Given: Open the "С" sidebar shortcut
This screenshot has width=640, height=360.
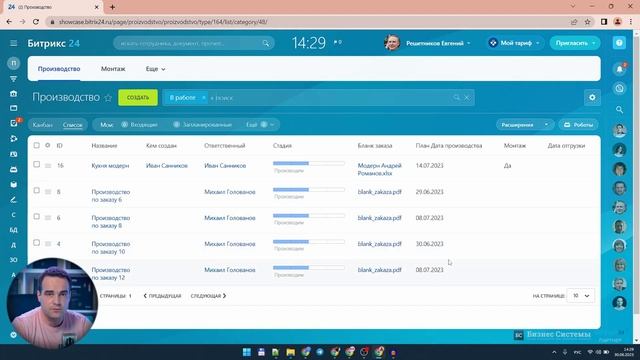Looking at the screenshot, I should click(x=13, y=215).
